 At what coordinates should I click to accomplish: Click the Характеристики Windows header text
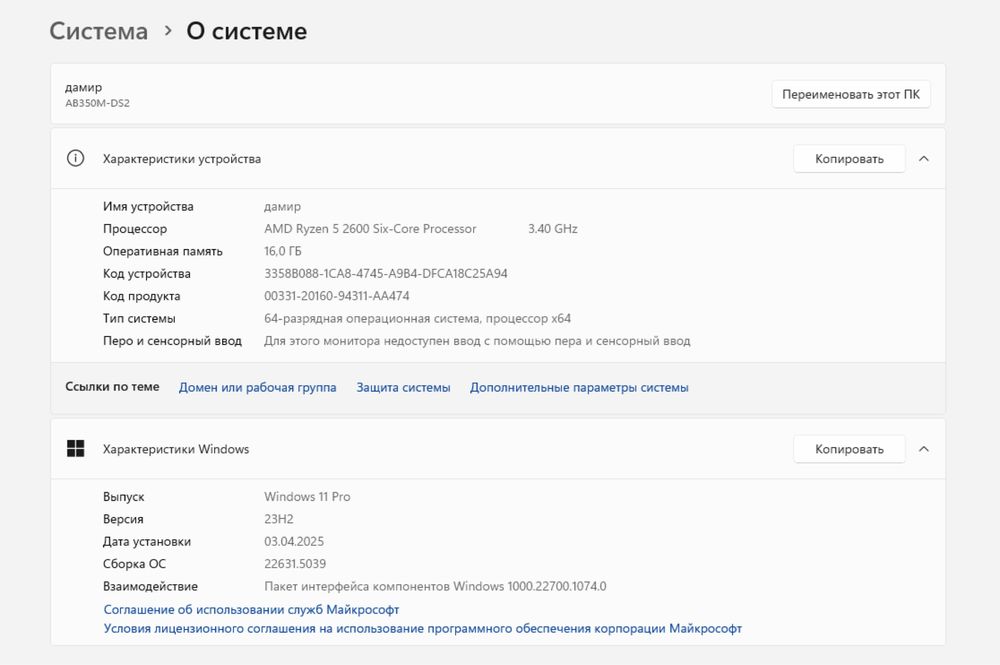coord(176,449)
